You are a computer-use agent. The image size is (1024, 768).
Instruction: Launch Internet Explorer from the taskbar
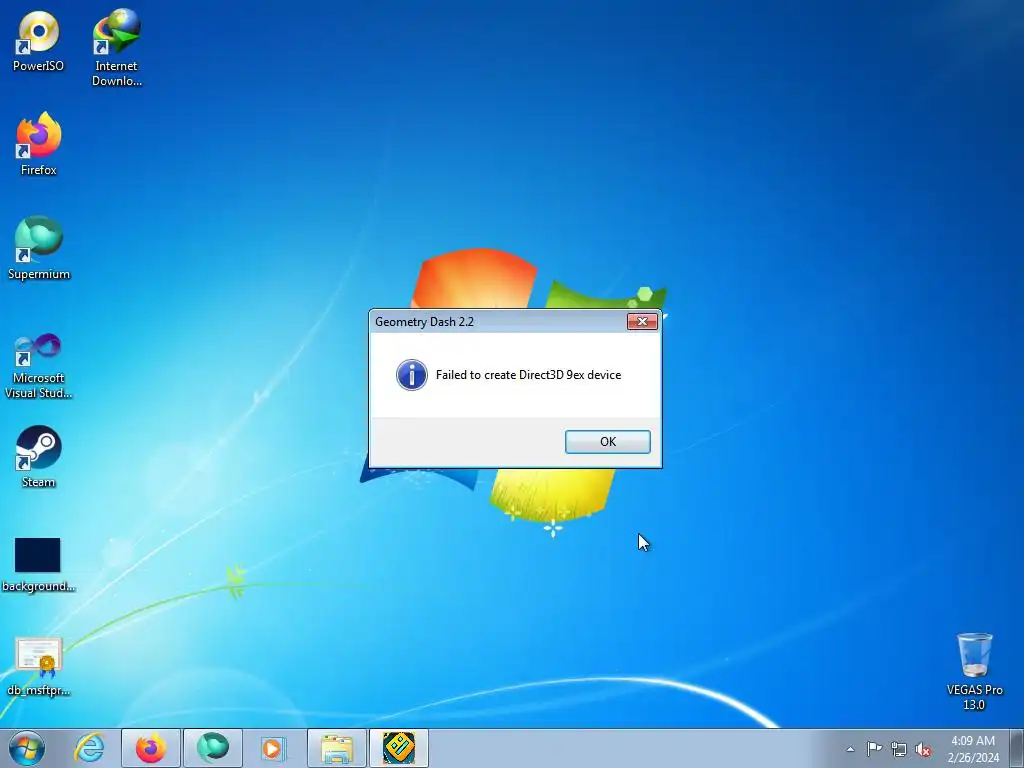(89, 748)
